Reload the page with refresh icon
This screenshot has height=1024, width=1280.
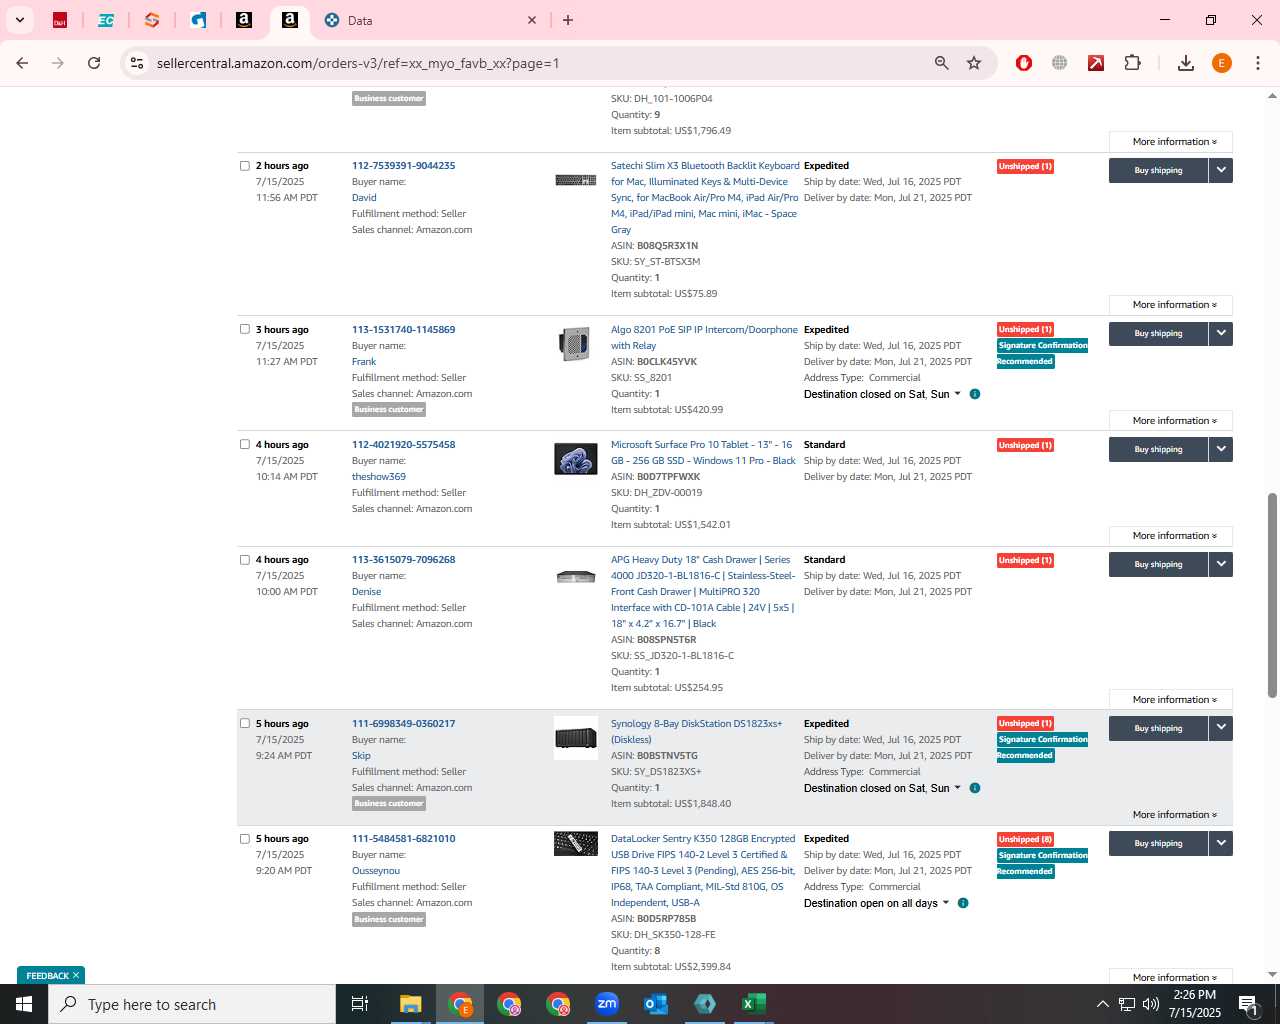click(x=94, y=63)
